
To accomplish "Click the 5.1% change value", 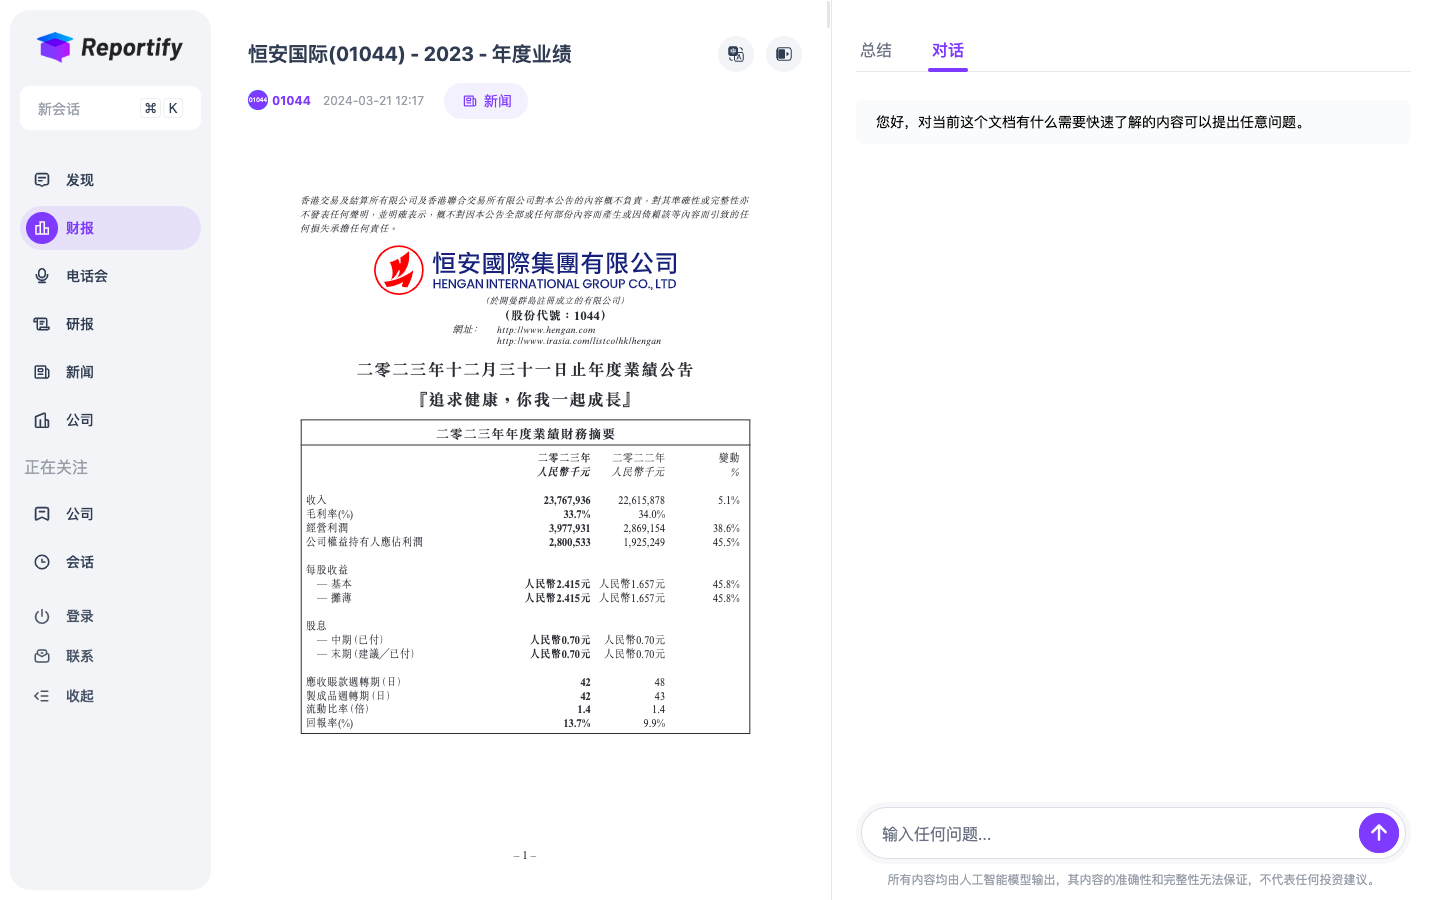I will [729, 500].
